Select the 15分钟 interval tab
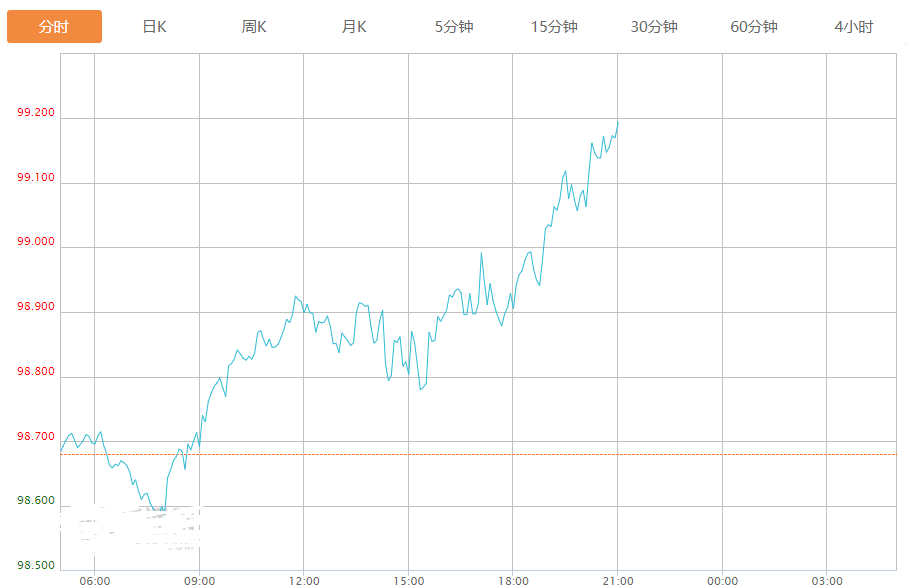 coord(554,27)
